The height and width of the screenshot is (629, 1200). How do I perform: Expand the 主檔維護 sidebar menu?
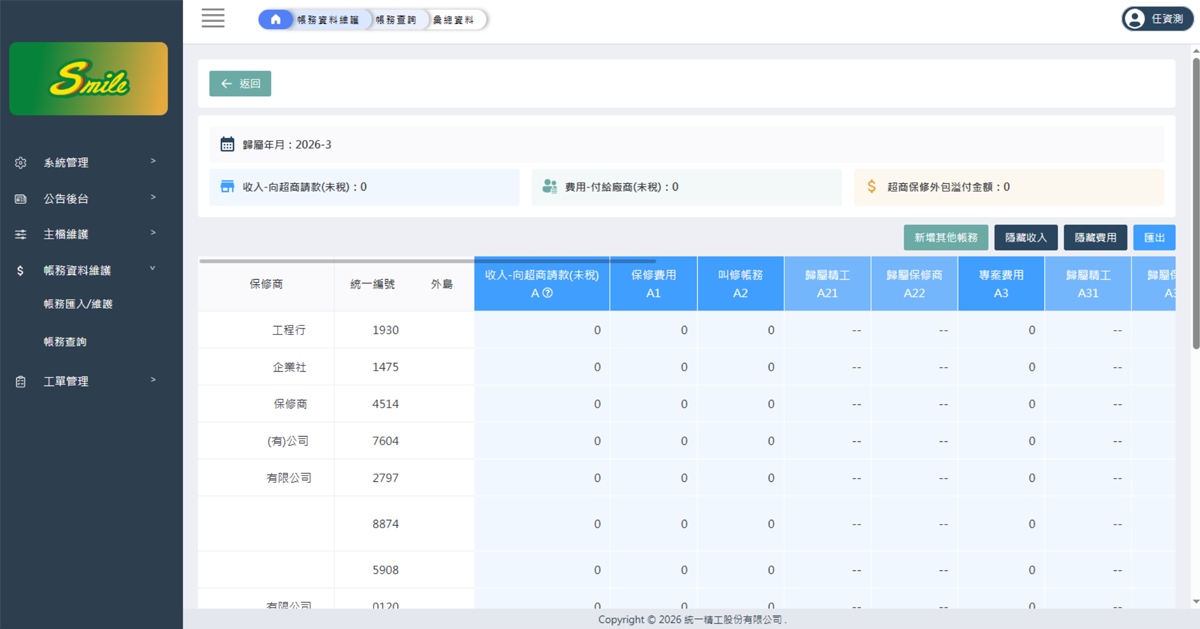pyautogui.click(x=66, y=235)
